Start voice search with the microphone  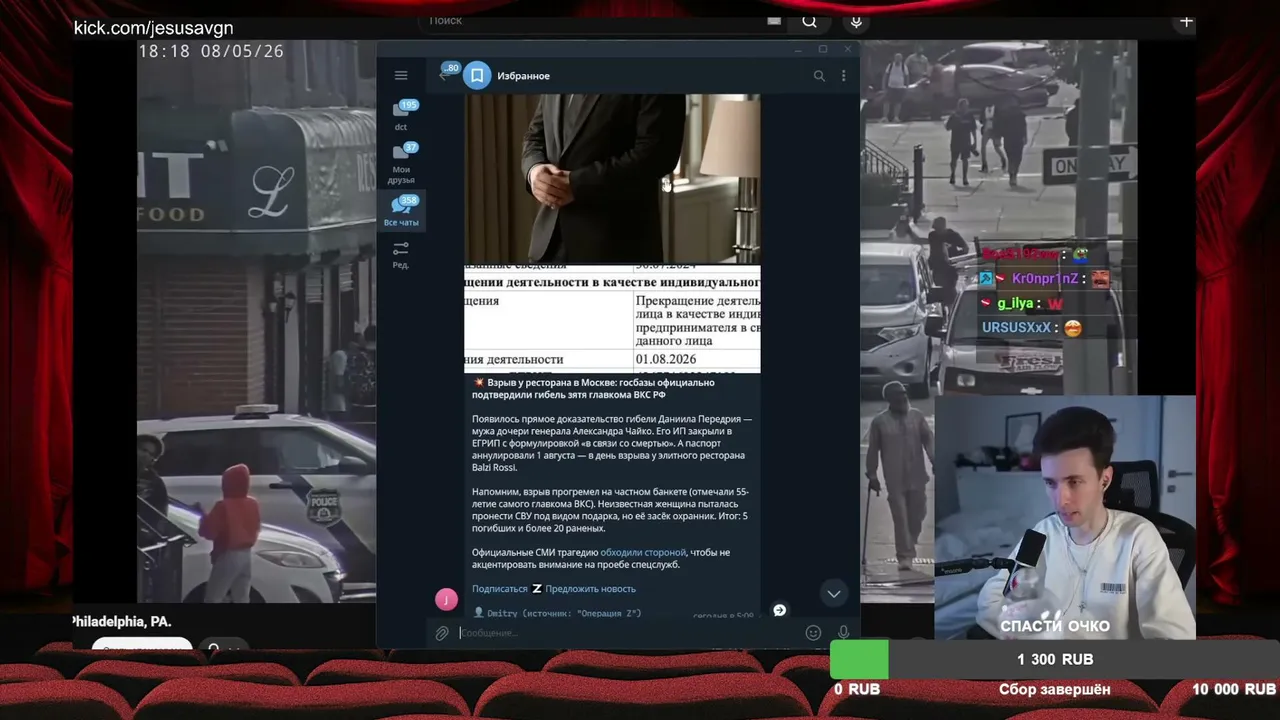pos(856,21)
